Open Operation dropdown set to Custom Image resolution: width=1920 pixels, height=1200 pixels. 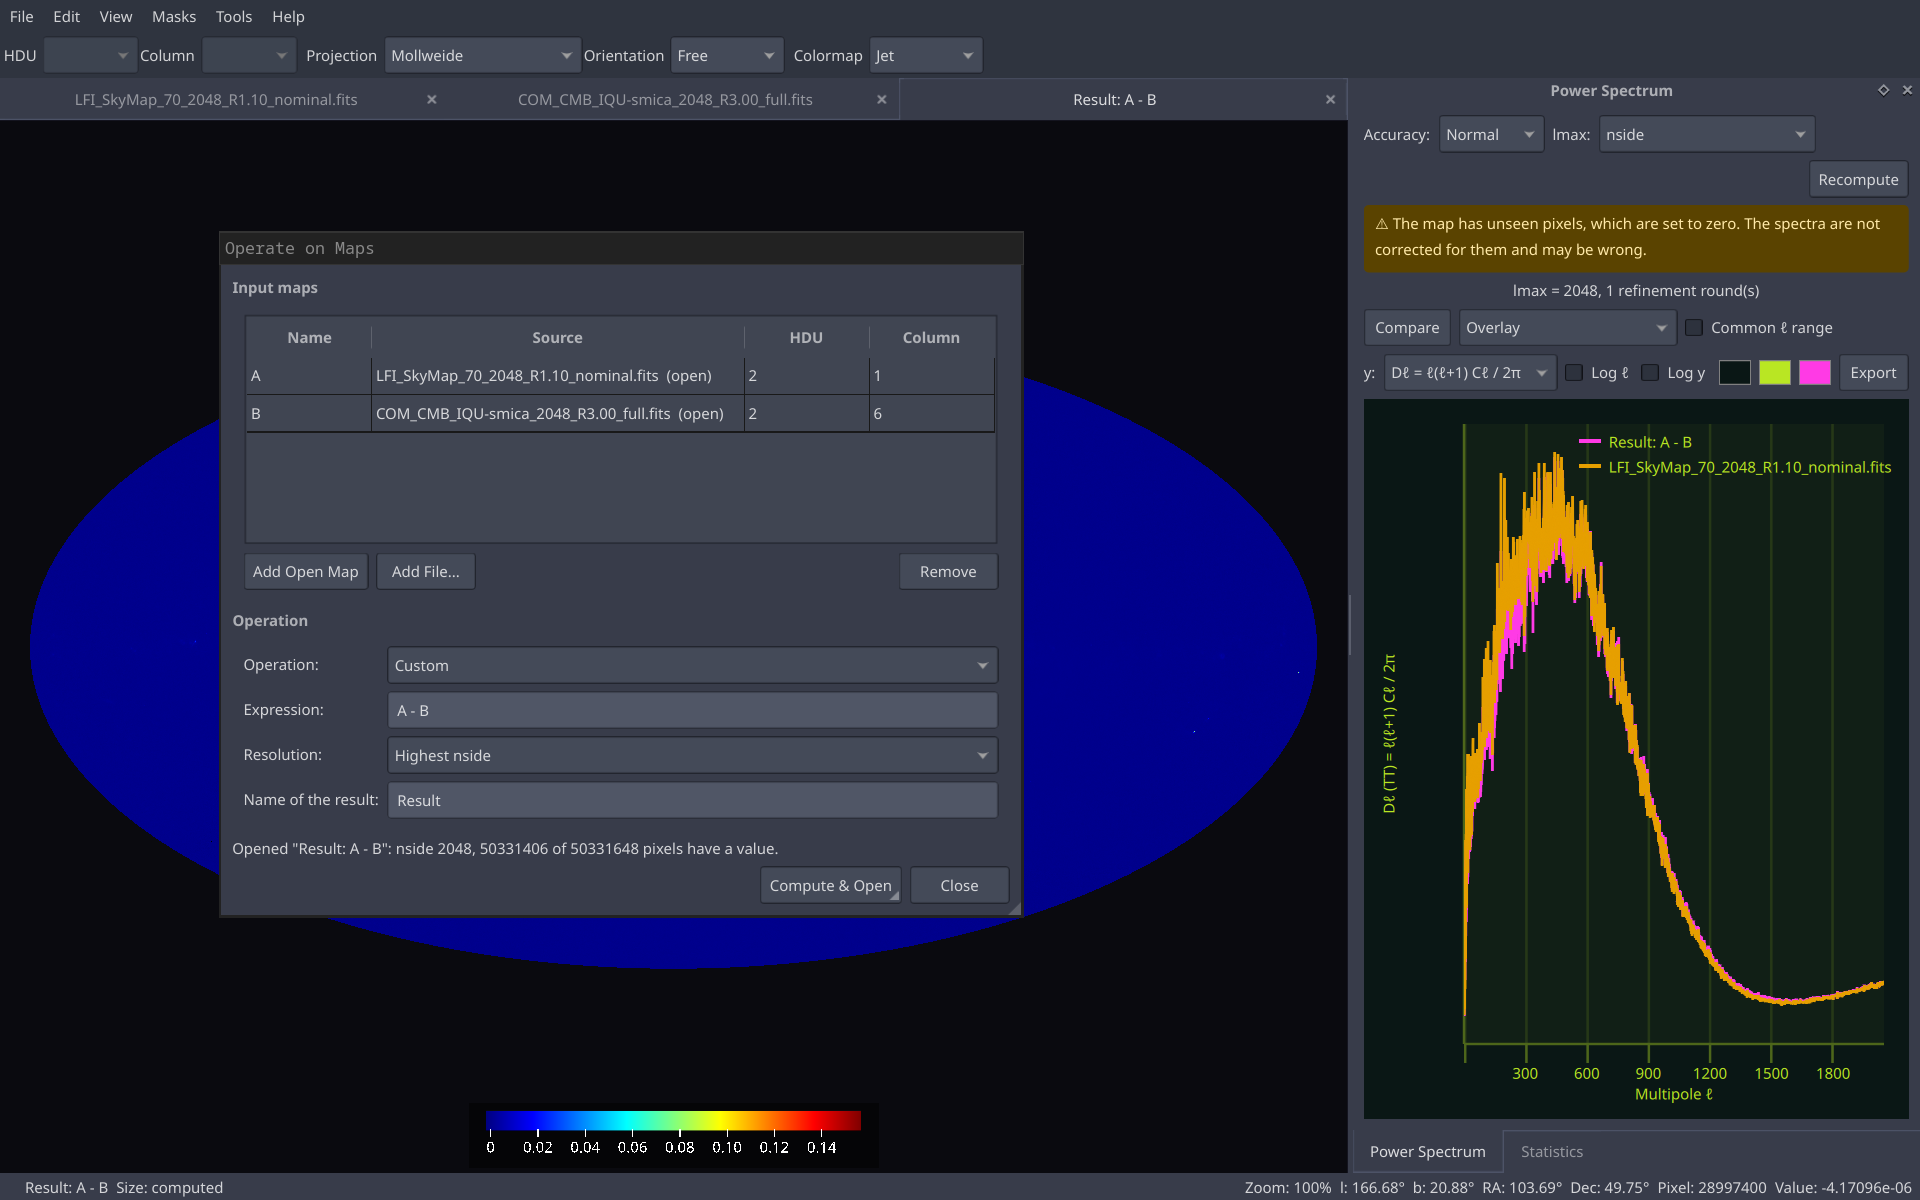pos(692,666)
